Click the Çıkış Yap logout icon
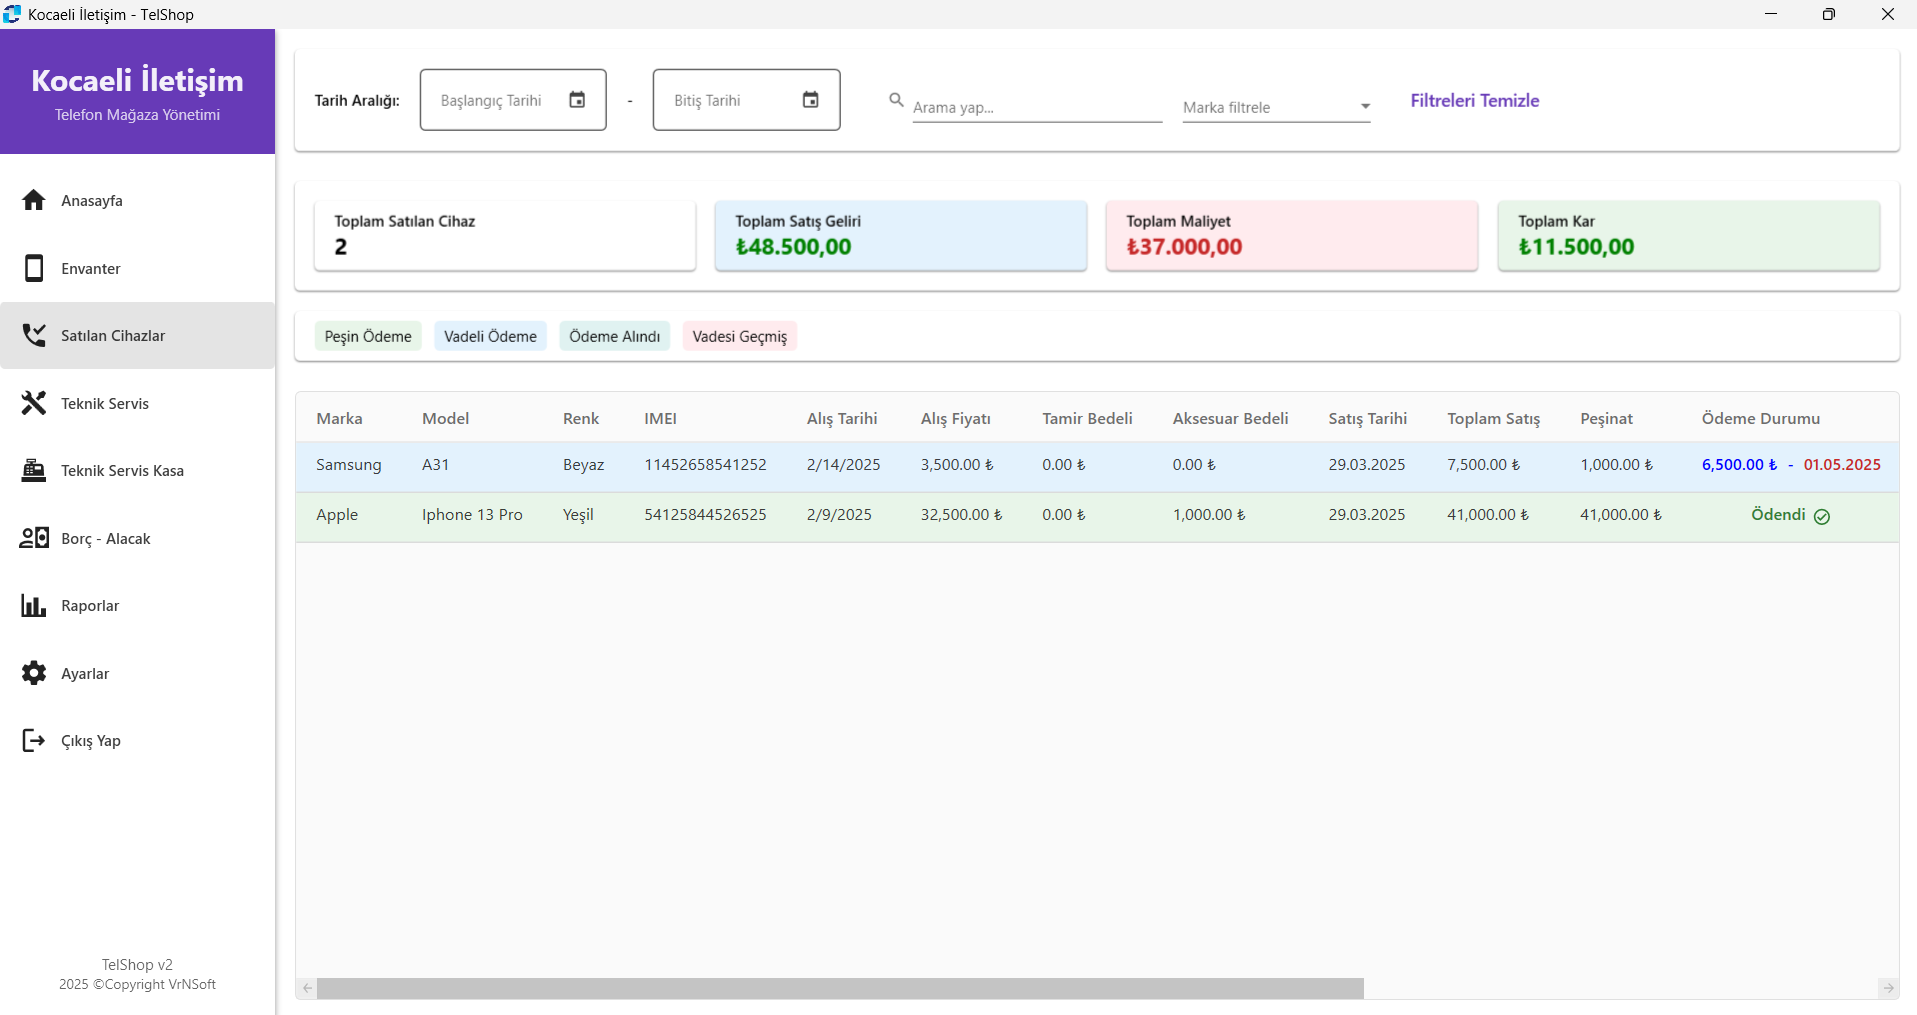Screen dimensions: 1917x1015 click(x=34, y=740)
